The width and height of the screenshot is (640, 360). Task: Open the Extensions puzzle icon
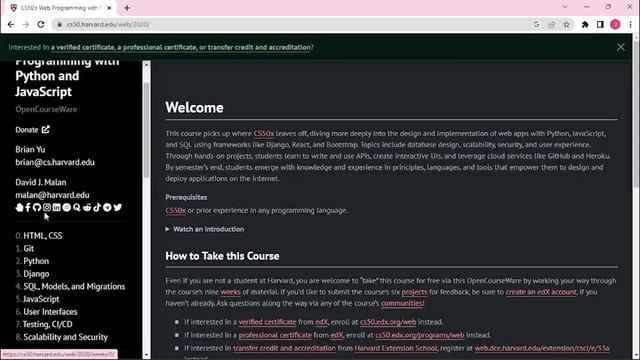pos(585,24)
